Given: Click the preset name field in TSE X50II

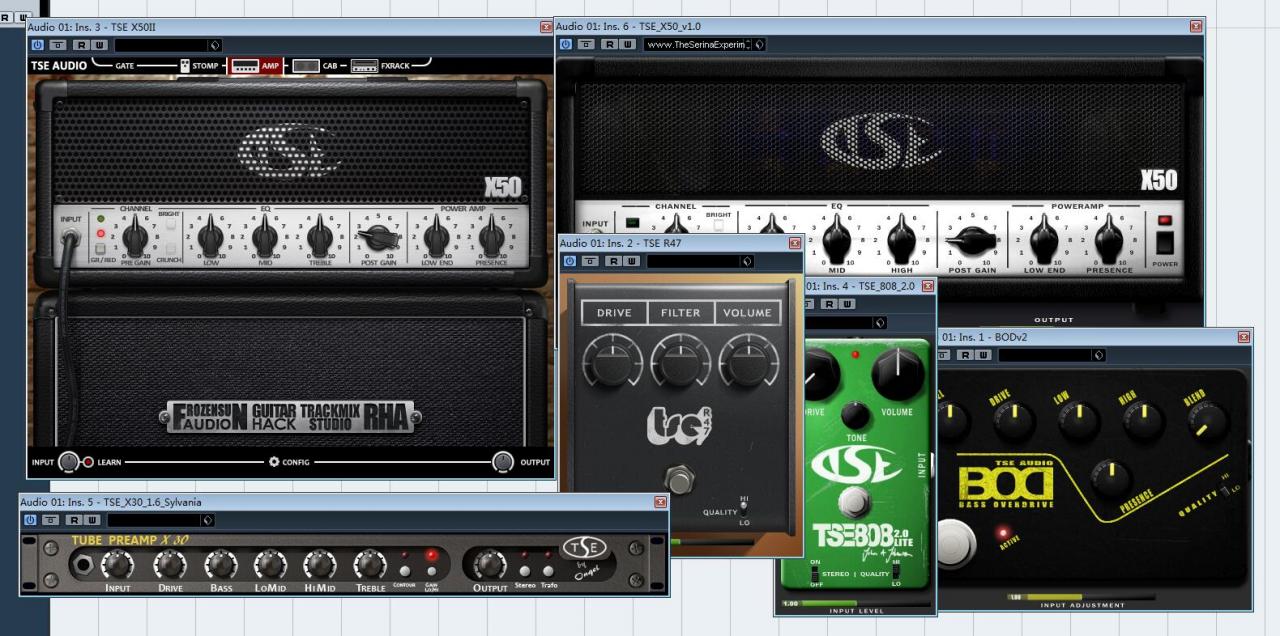Looking at the screenshot, I should [x=161, y=45].
